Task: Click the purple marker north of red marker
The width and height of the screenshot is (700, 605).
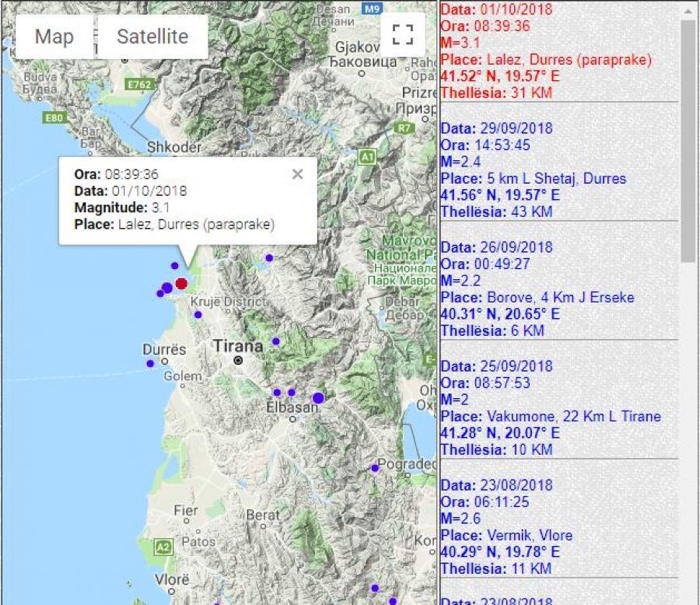Action: (175, 266)
